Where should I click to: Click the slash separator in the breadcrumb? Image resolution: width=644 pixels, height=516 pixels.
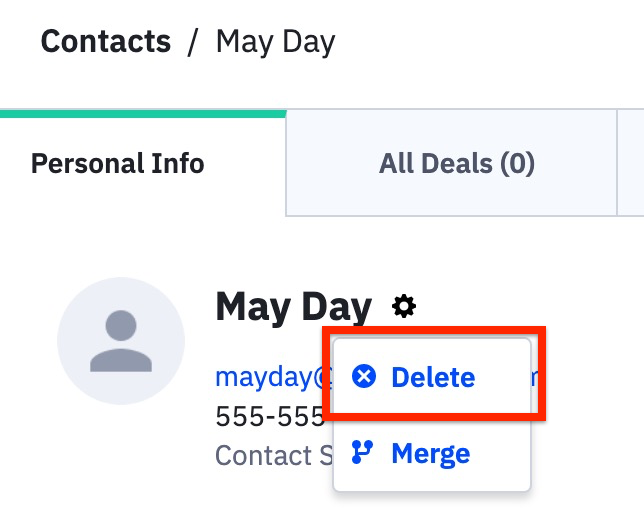193,43
